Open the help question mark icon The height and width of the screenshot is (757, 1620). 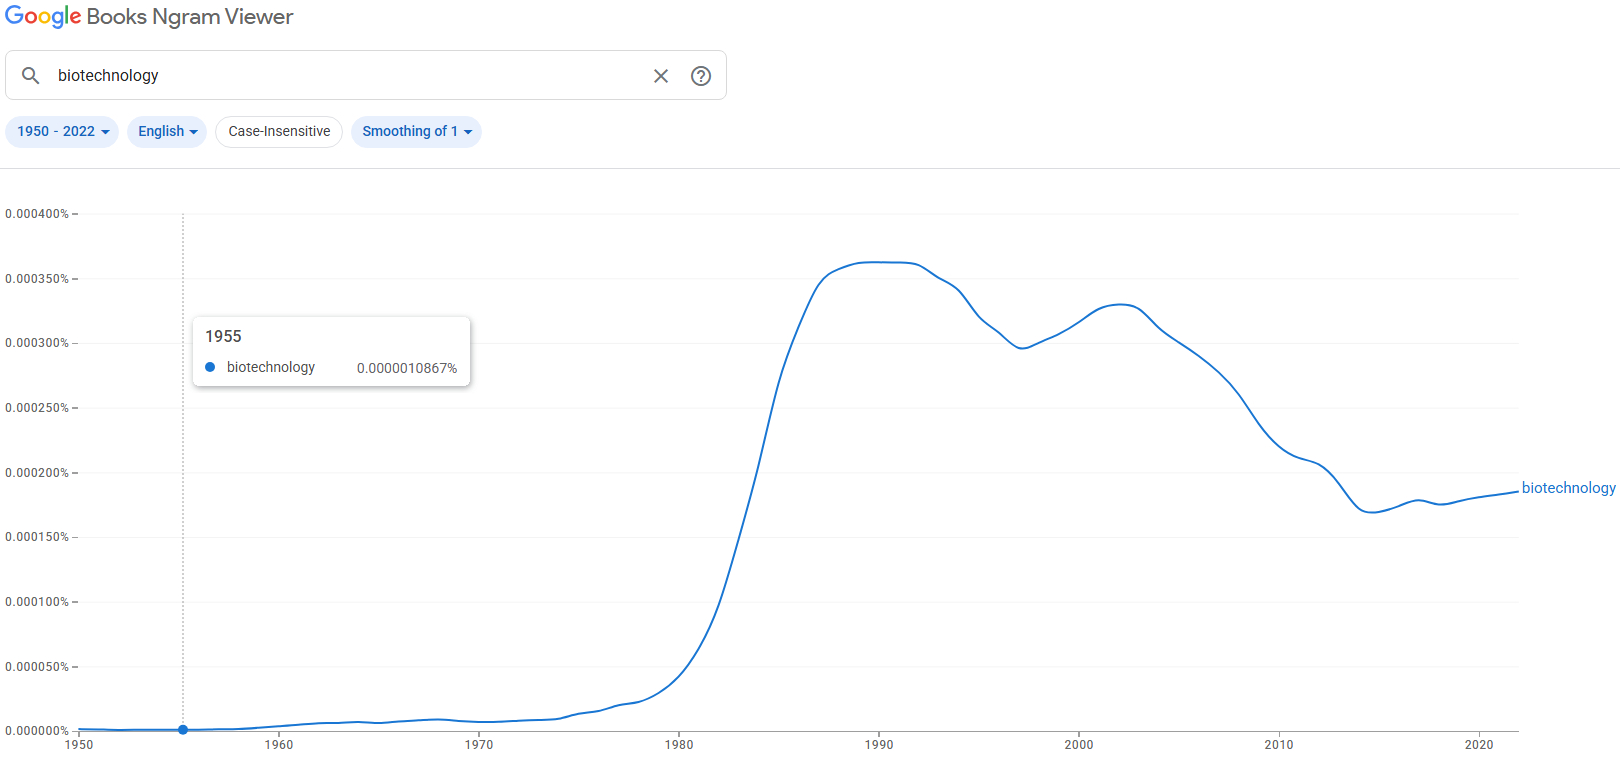(701, 76)
